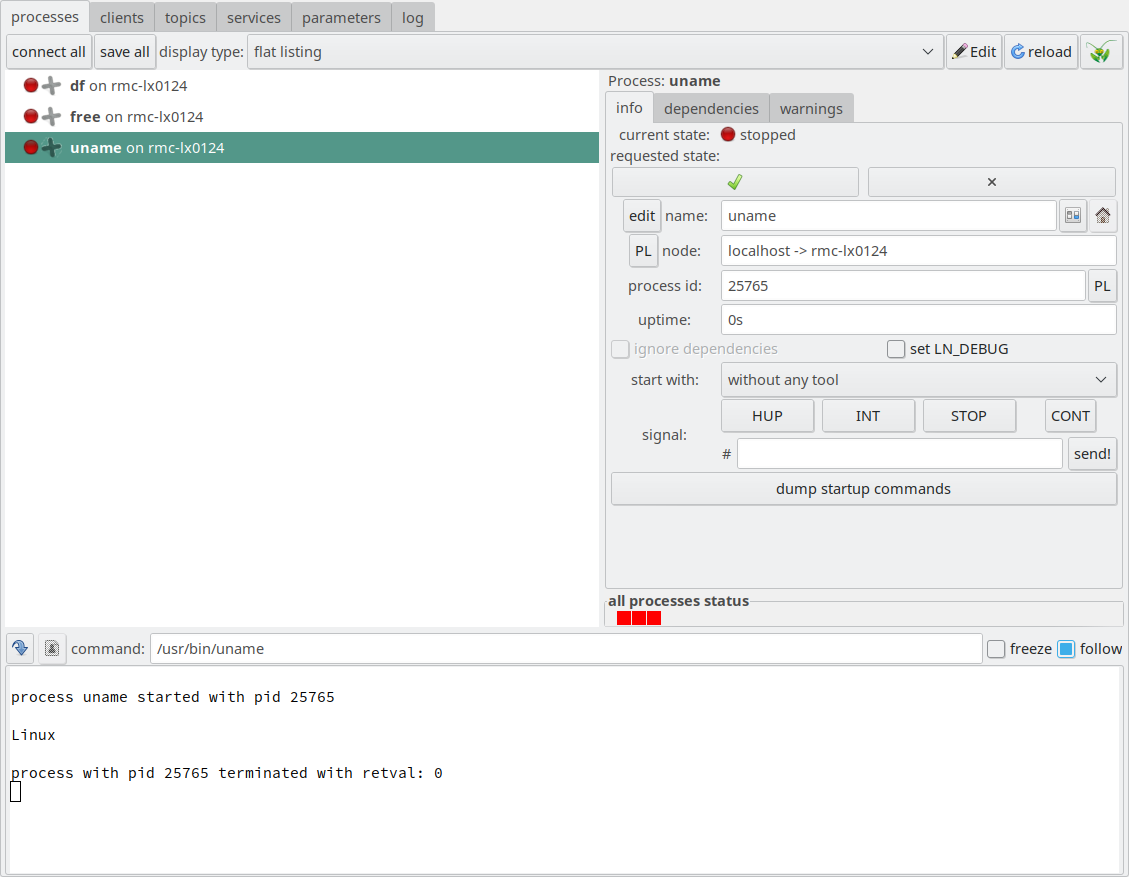Click the node field showing localhost

click(x=919, y=251)
